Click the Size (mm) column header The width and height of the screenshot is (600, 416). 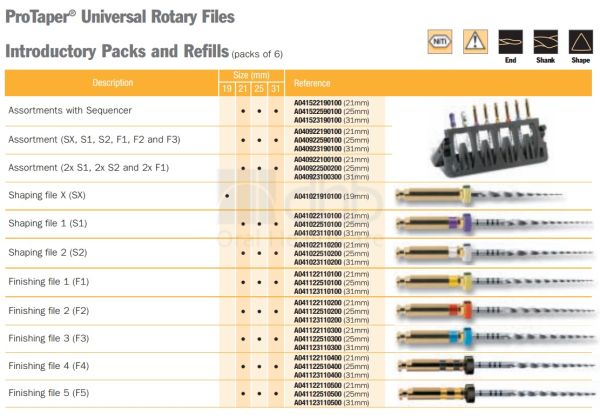tap(251, 75)
